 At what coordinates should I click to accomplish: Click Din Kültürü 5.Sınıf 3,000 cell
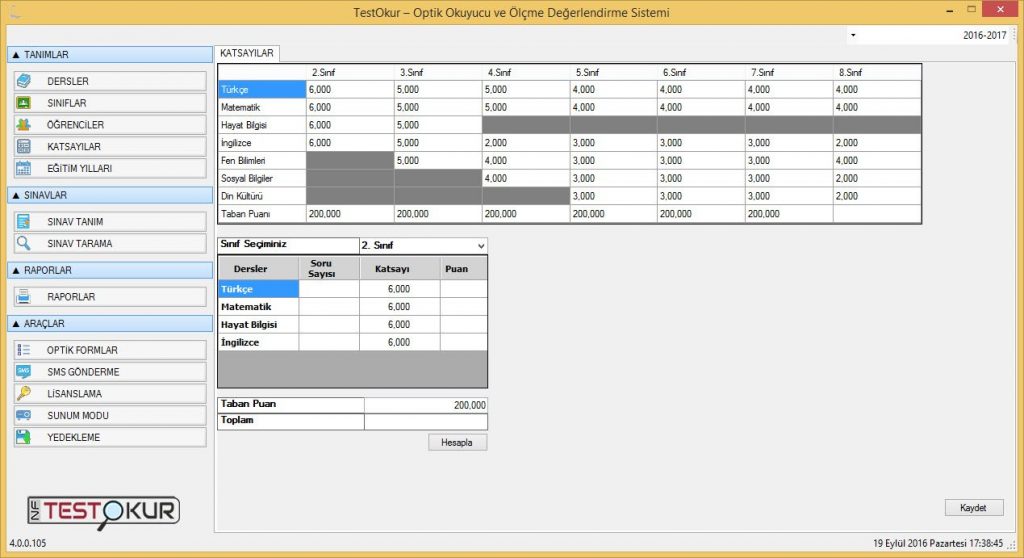click(613, 196)
